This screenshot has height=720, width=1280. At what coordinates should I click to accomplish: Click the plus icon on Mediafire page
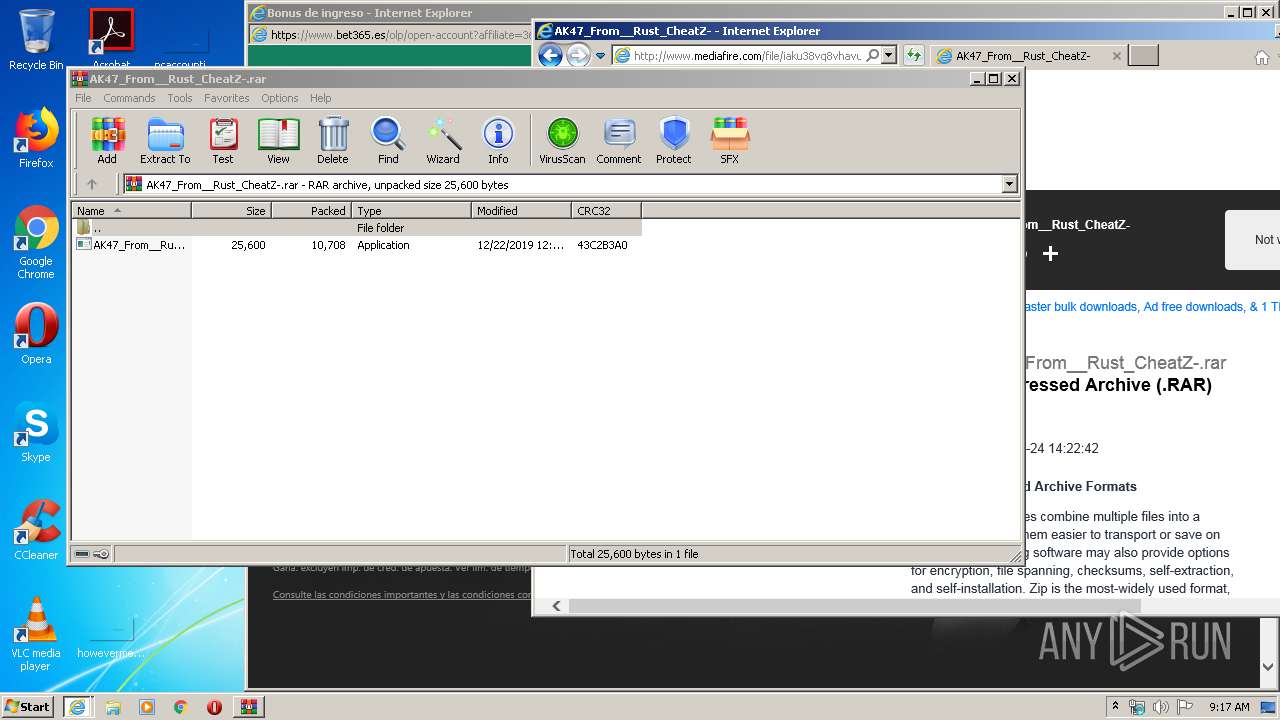pyautogui.click(x=1050, y=254)
